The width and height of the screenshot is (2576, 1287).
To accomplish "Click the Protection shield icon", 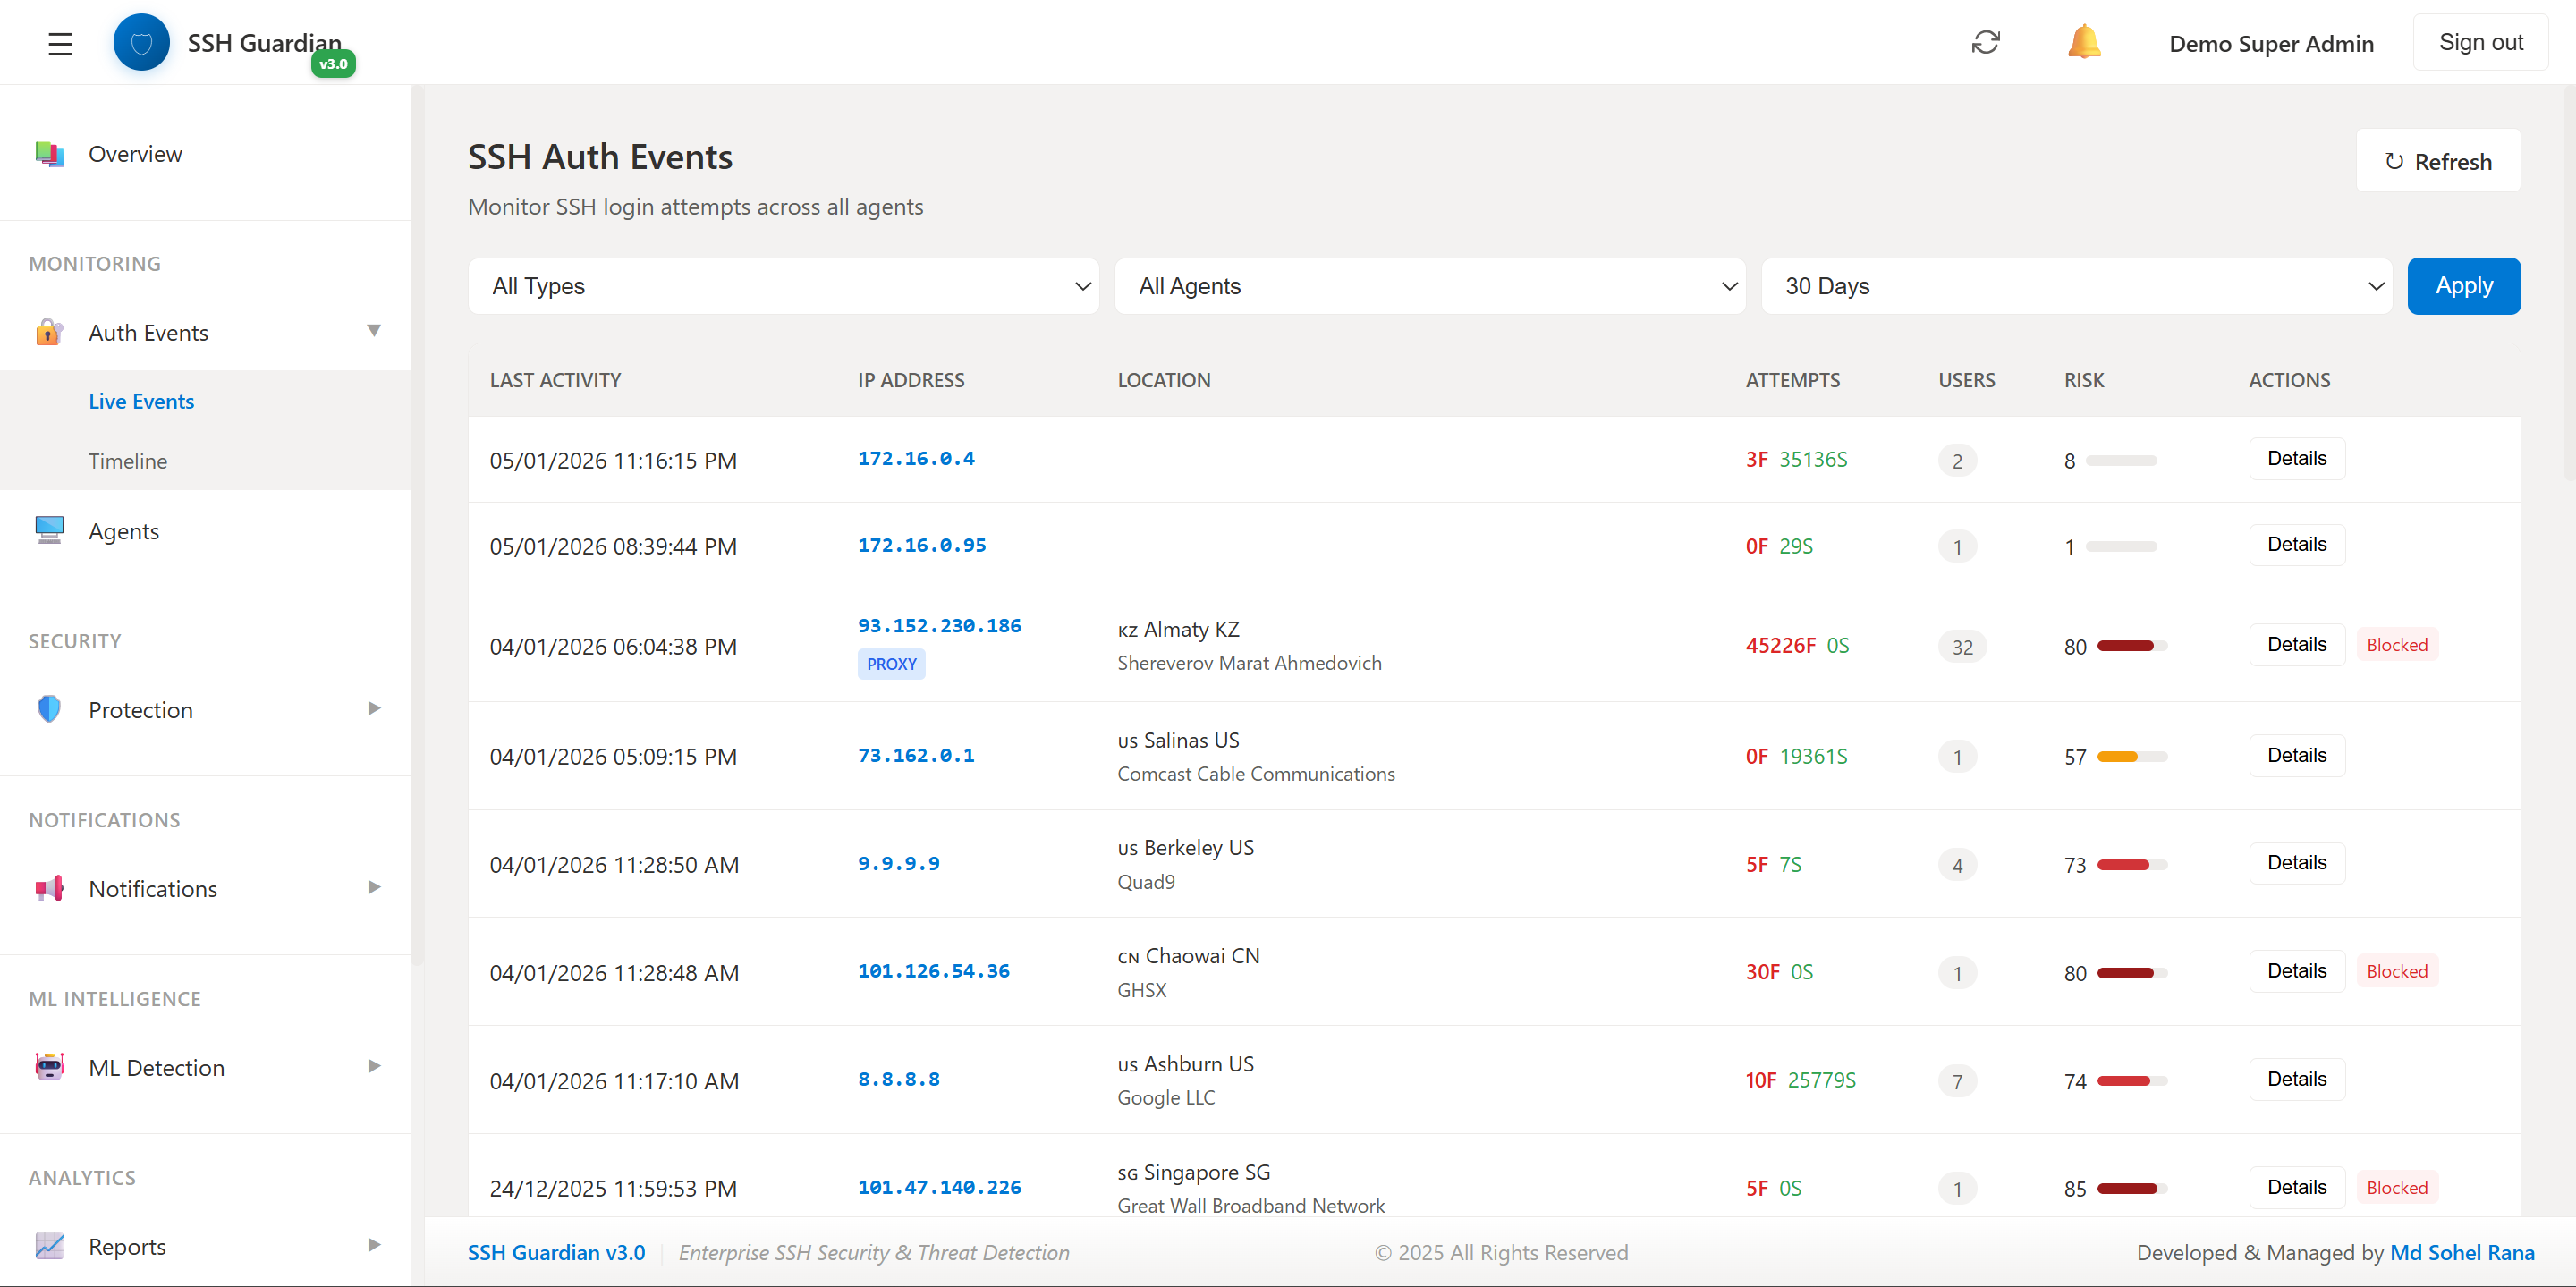I will pos(48,709).
